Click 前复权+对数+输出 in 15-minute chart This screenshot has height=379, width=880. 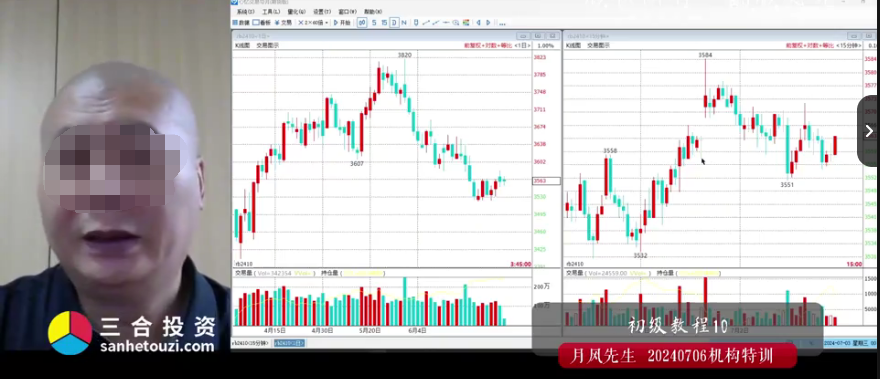pos(810,45)
